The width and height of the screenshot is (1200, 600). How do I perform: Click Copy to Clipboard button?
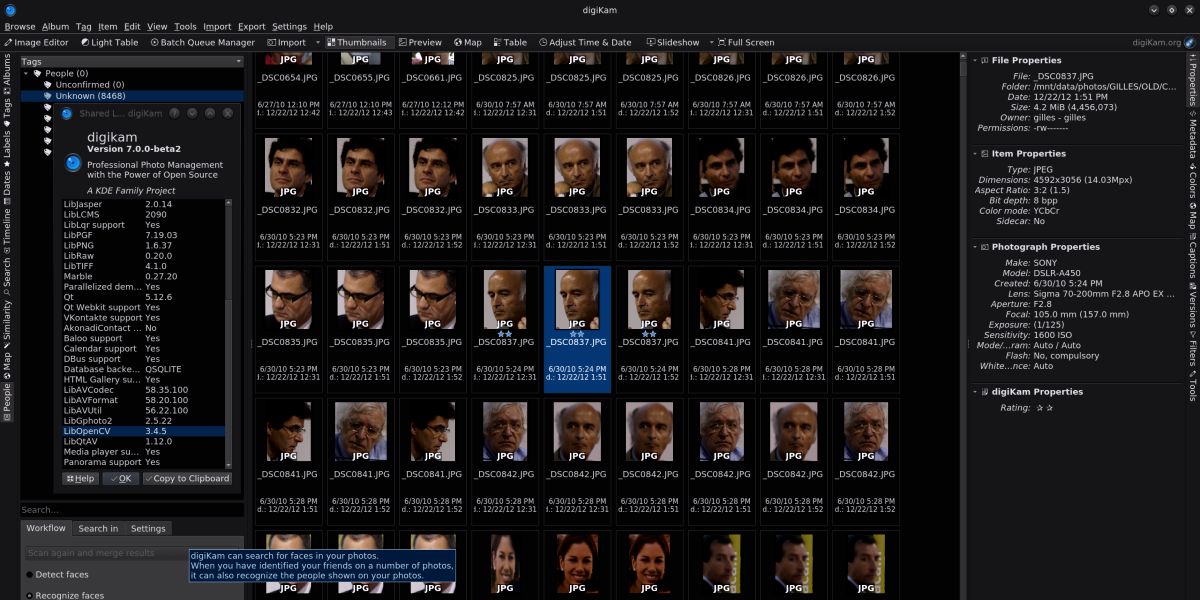(x=187, y=479)
